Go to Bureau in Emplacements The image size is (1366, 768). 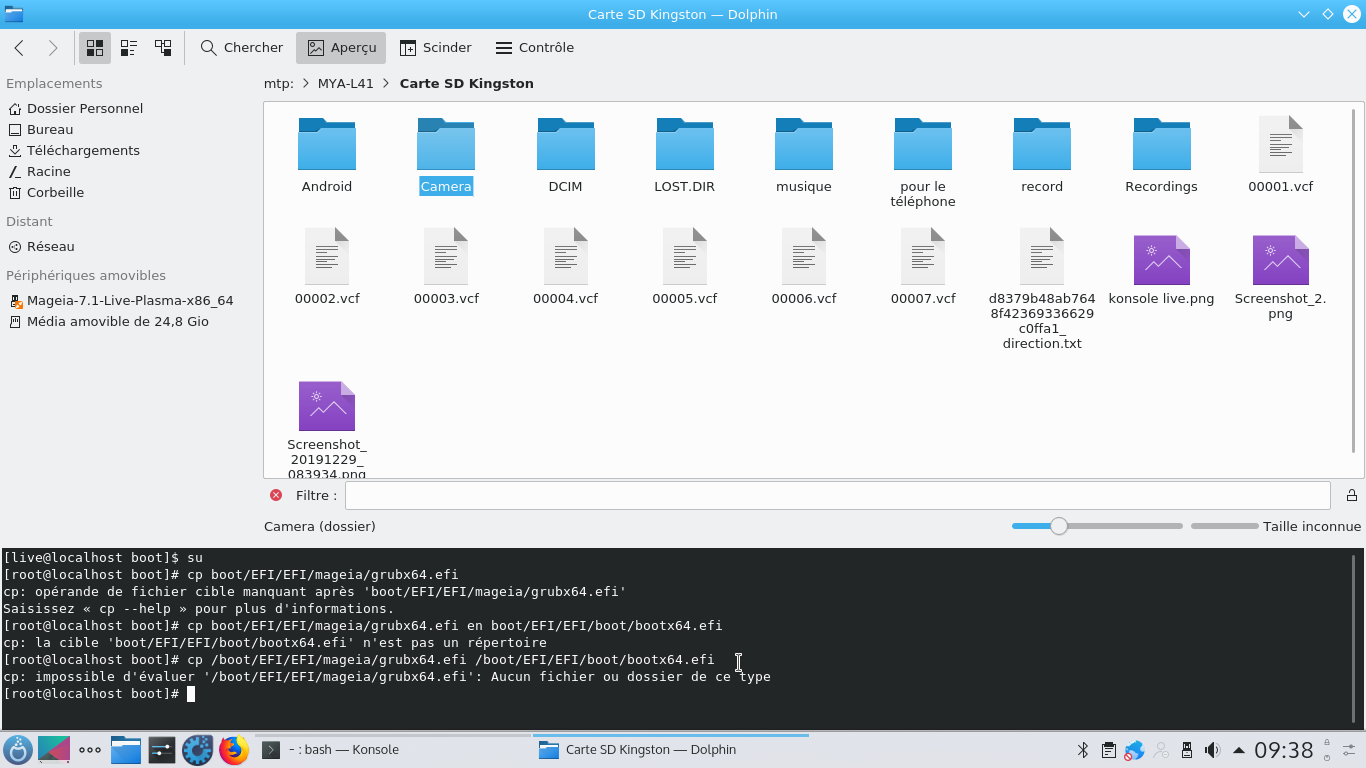click(x=41, y=129)
